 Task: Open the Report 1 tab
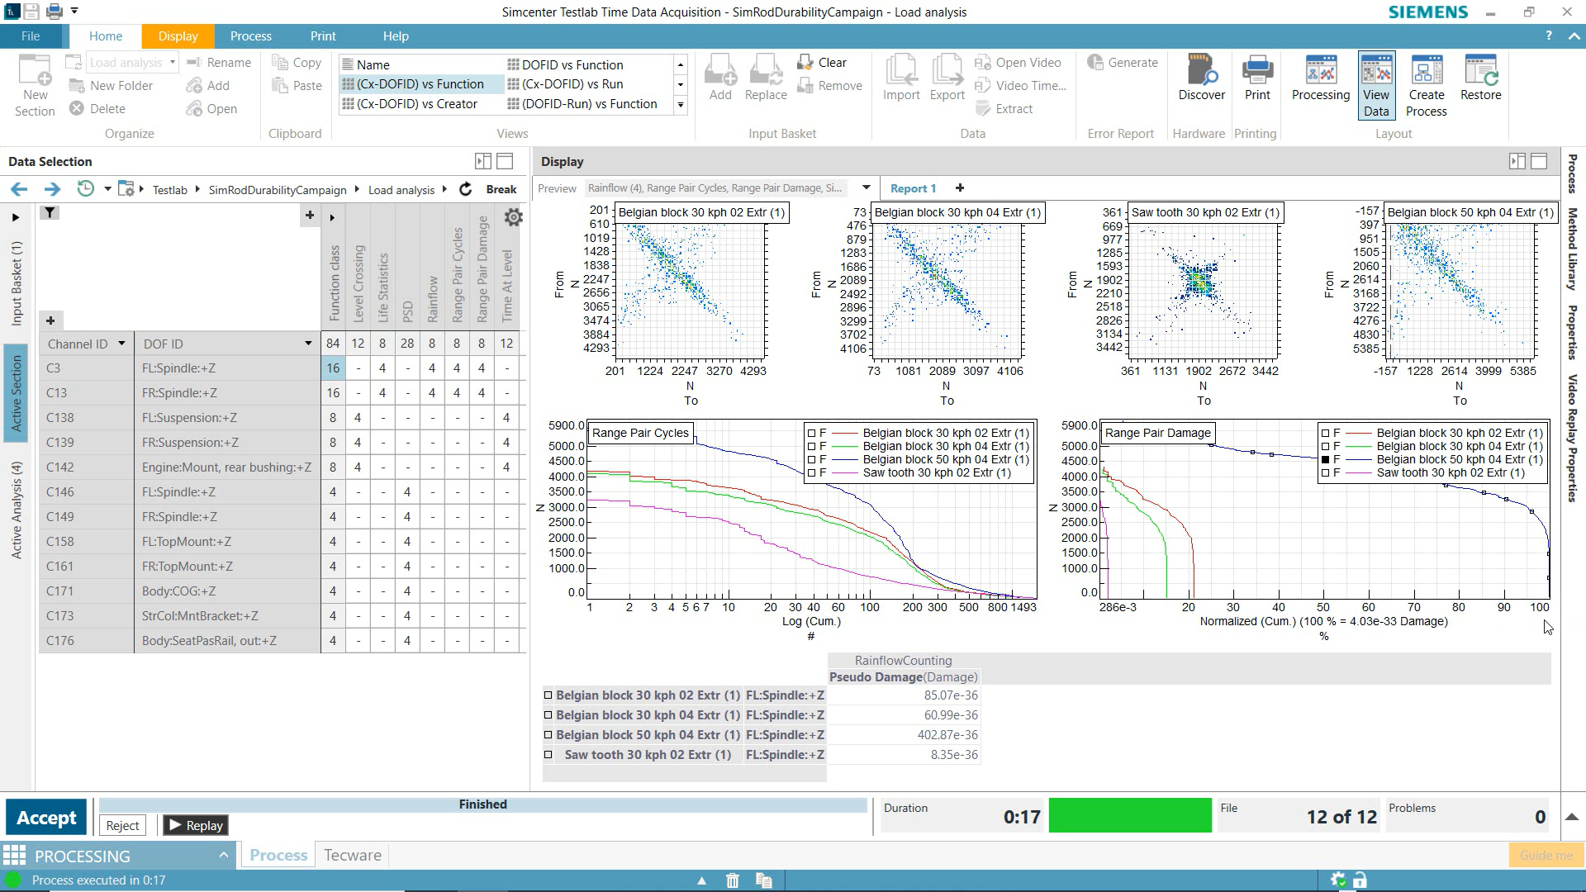pos(912,188)
